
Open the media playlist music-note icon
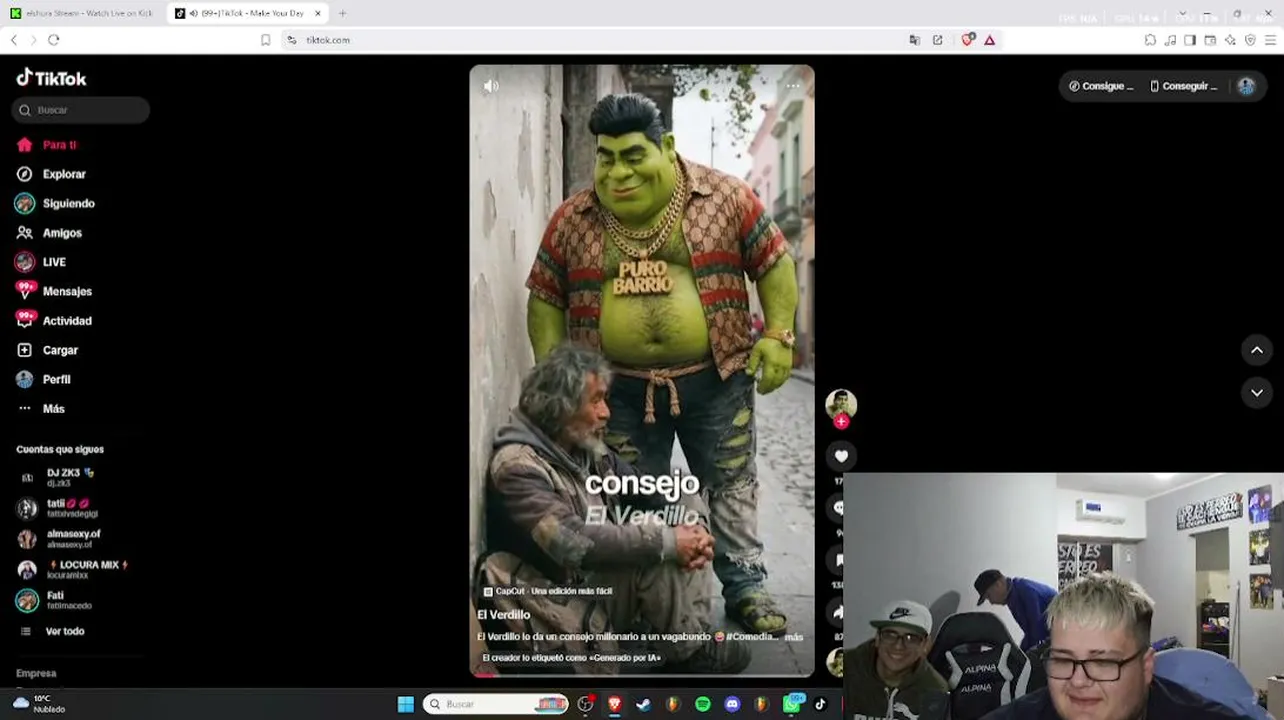1170,40
